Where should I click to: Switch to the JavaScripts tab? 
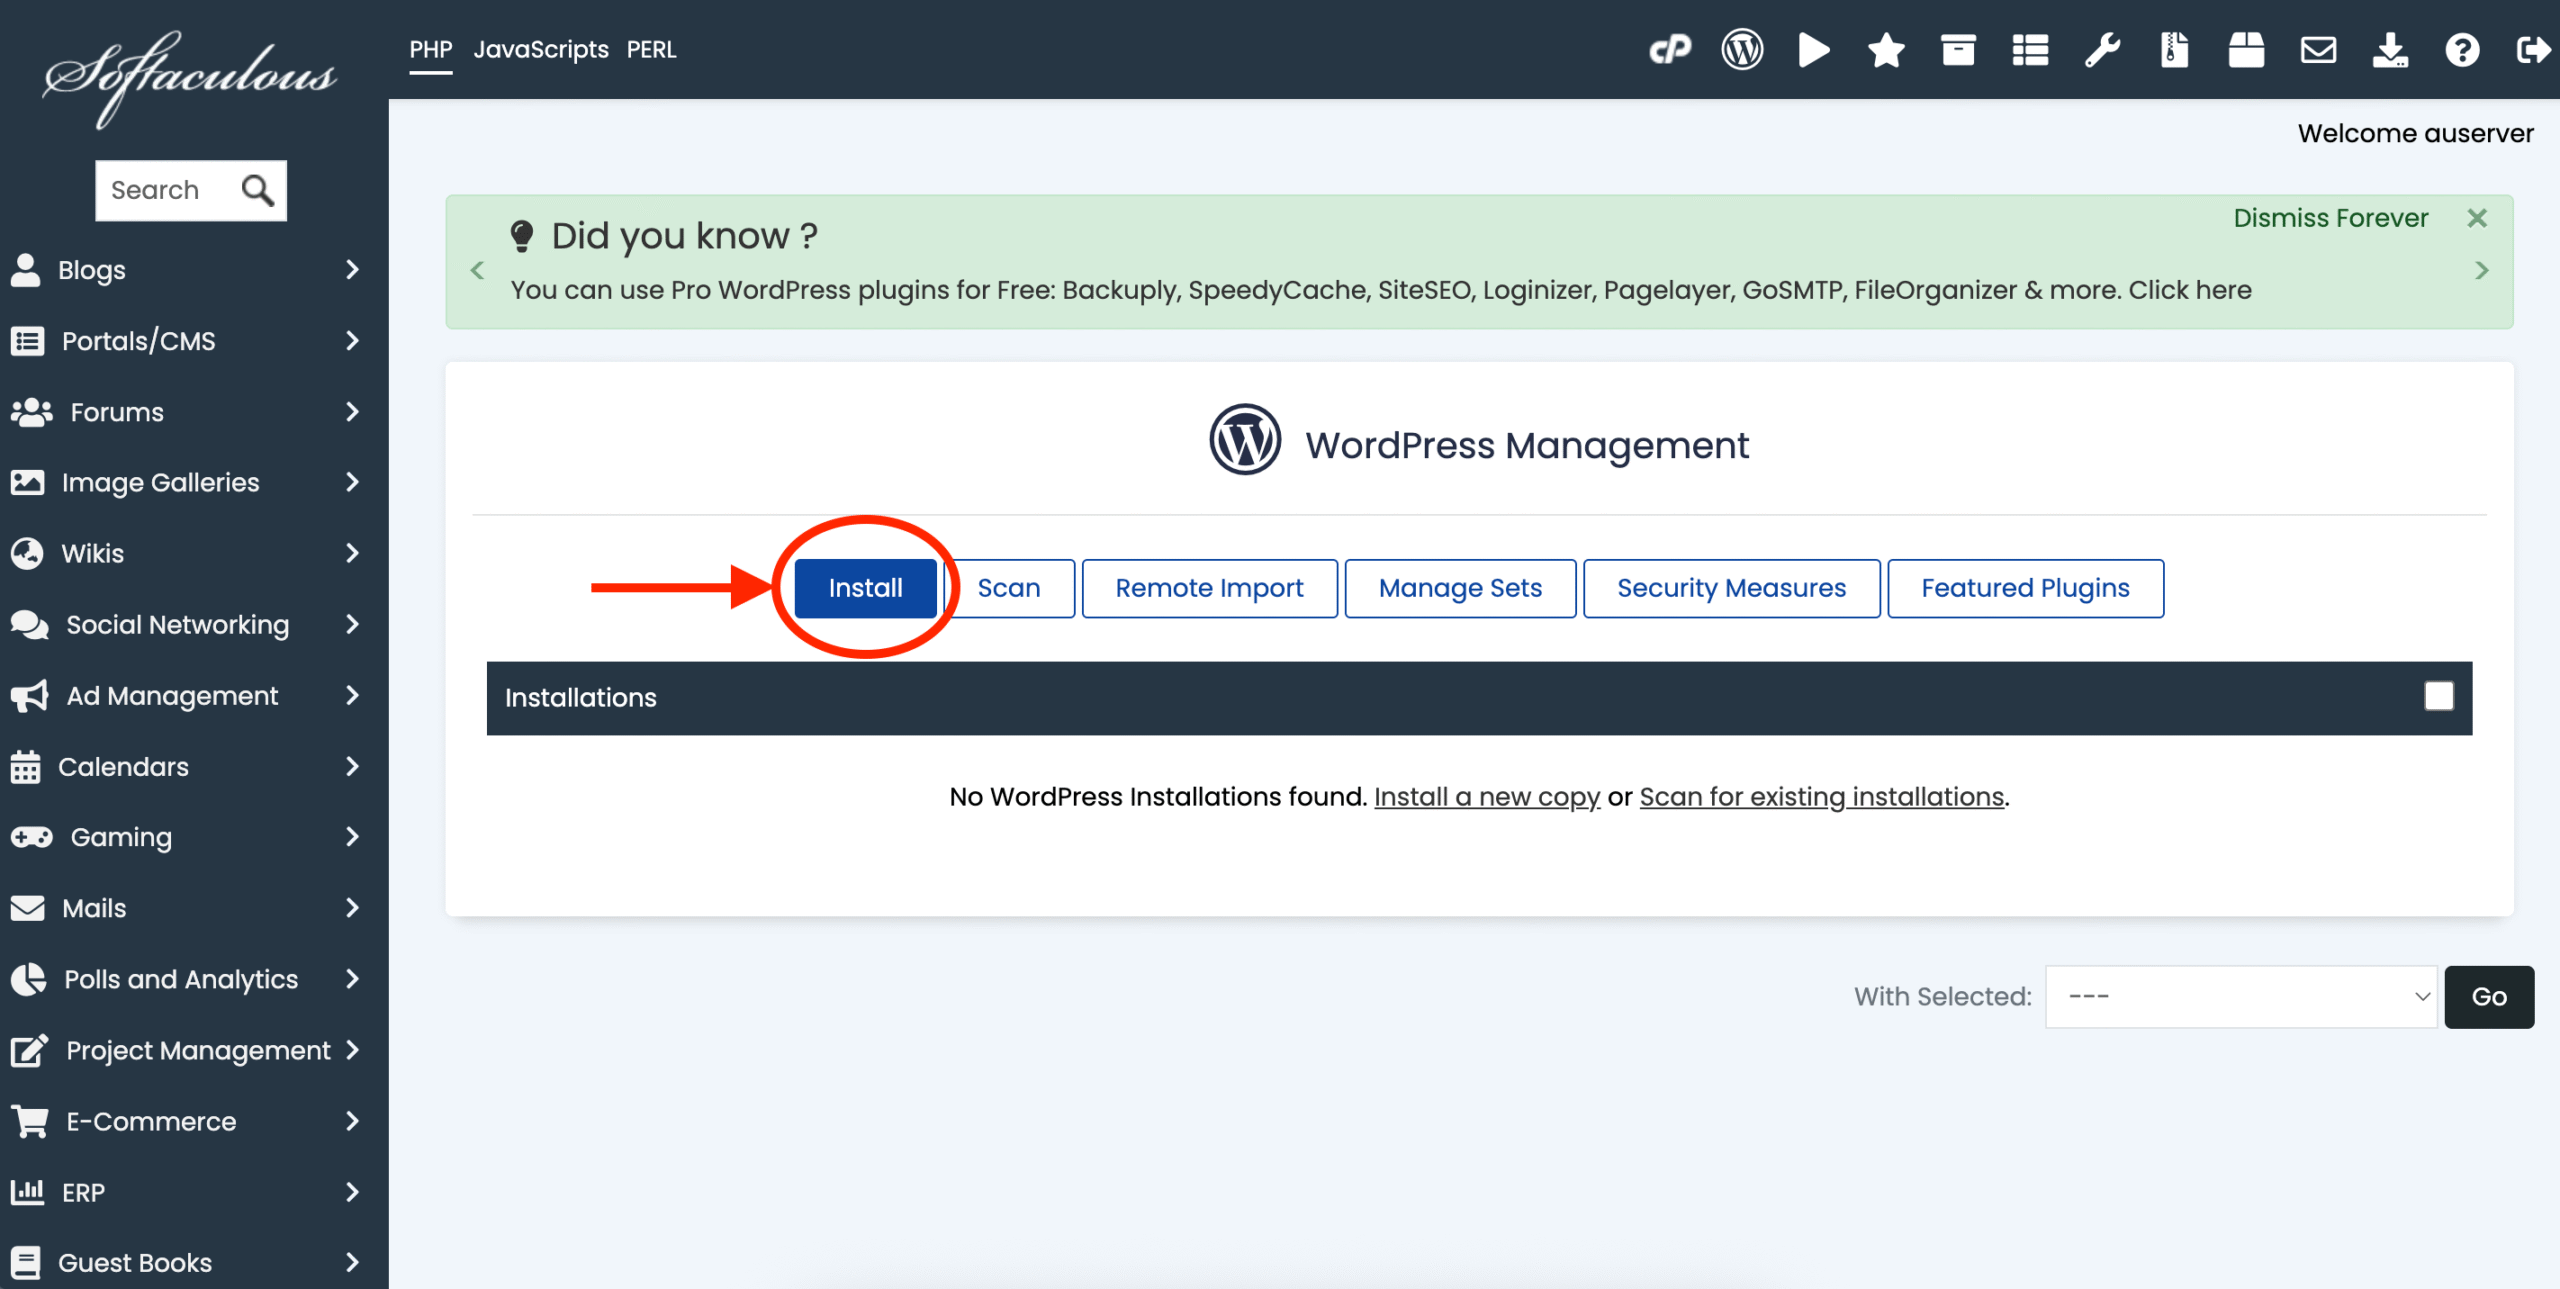point(541,49)
